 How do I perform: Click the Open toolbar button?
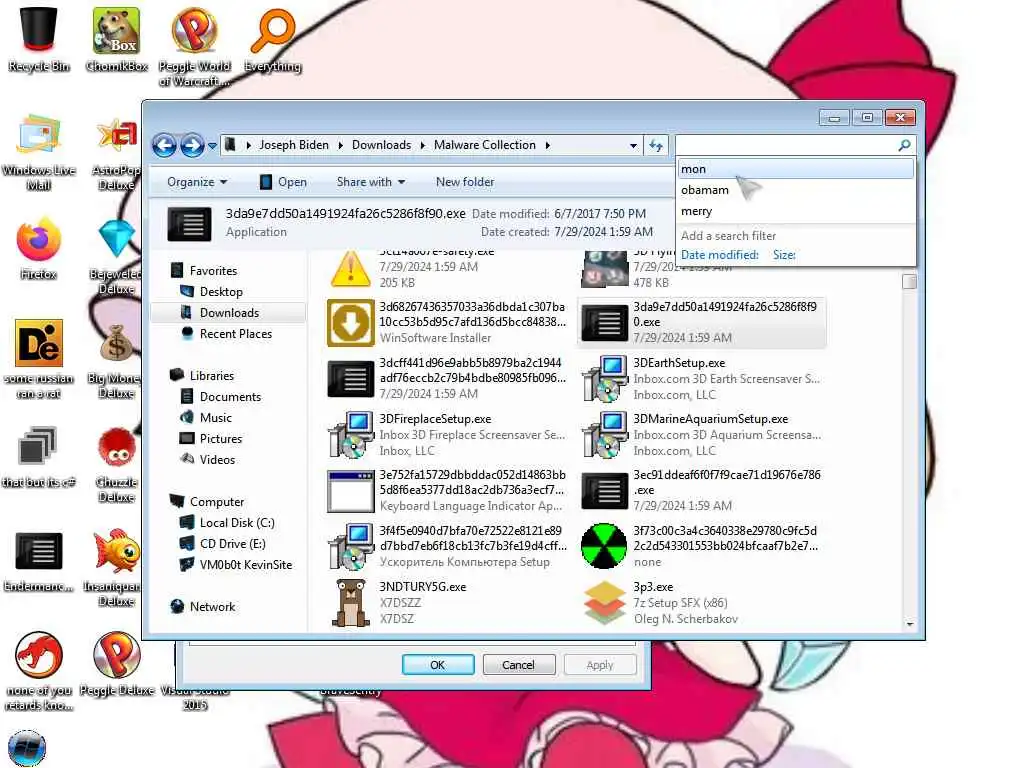pos(283,182)
